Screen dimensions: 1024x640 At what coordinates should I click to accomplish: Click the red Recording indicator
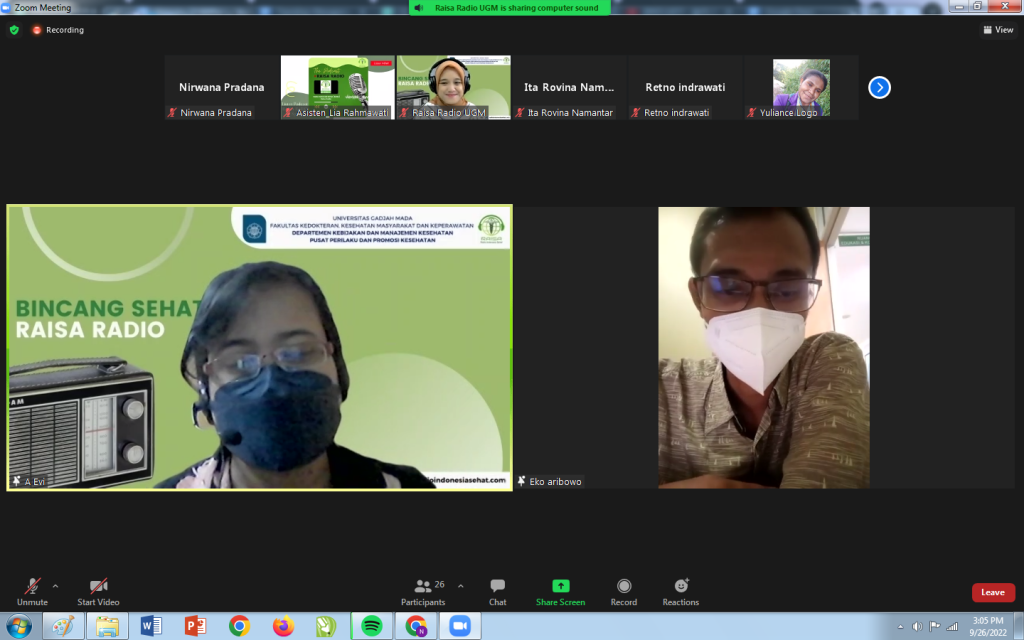click(58, 30)
